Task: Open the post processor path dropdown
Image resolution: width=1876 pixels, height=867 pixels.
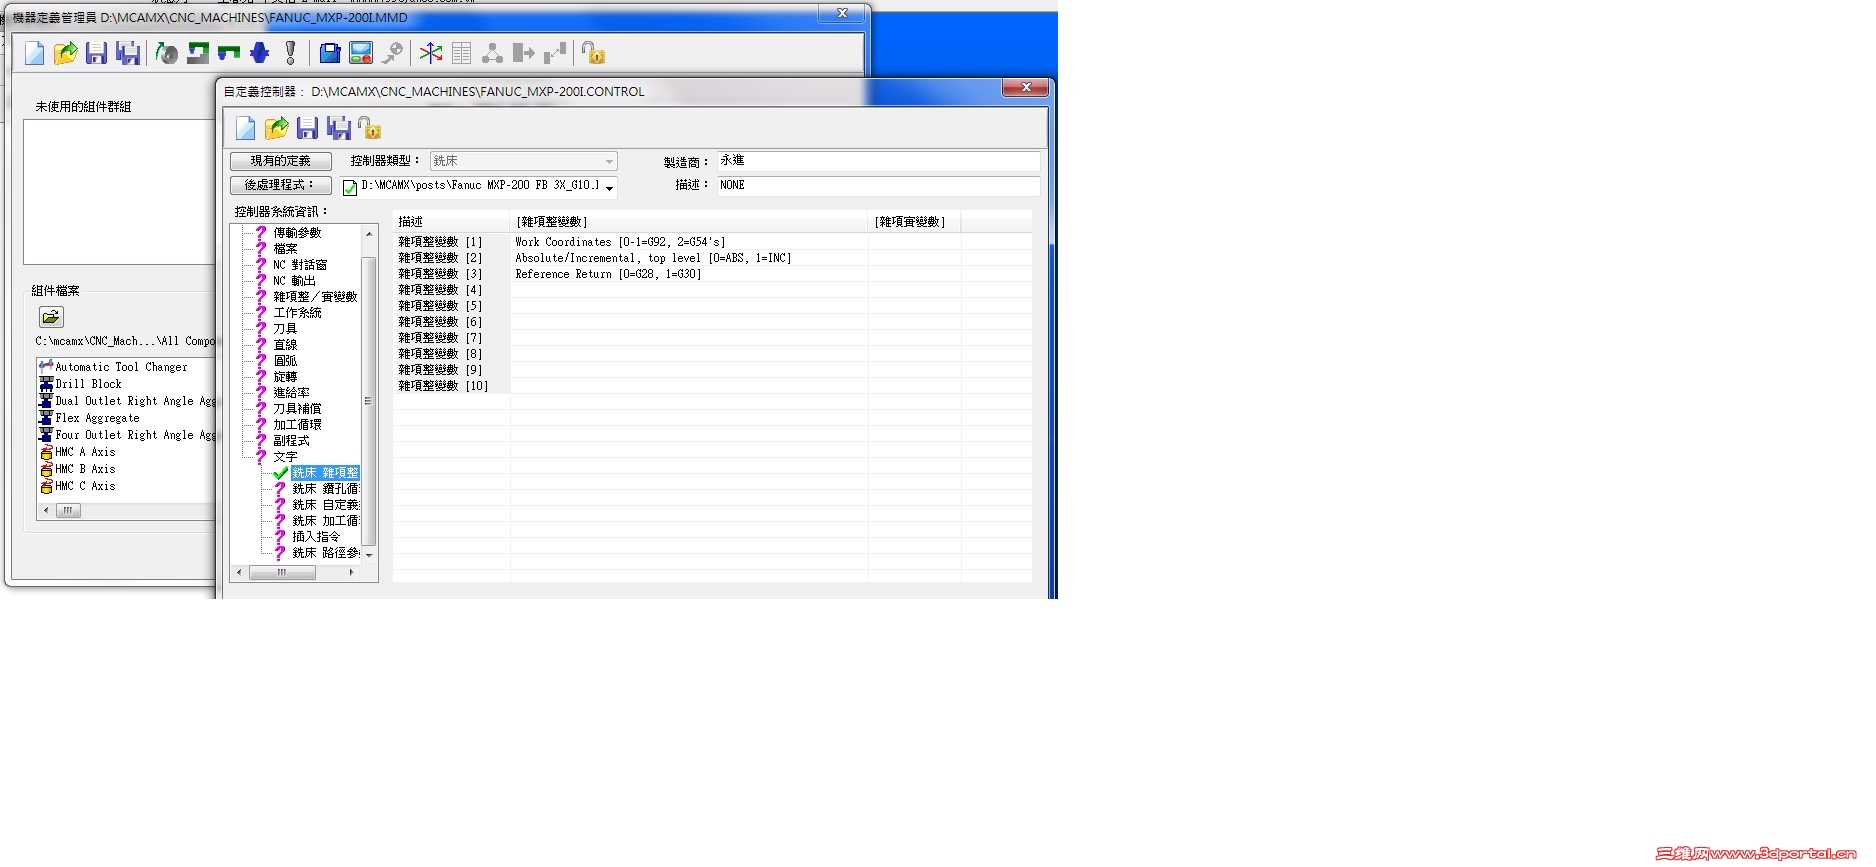Action: (x=609, y=187)
